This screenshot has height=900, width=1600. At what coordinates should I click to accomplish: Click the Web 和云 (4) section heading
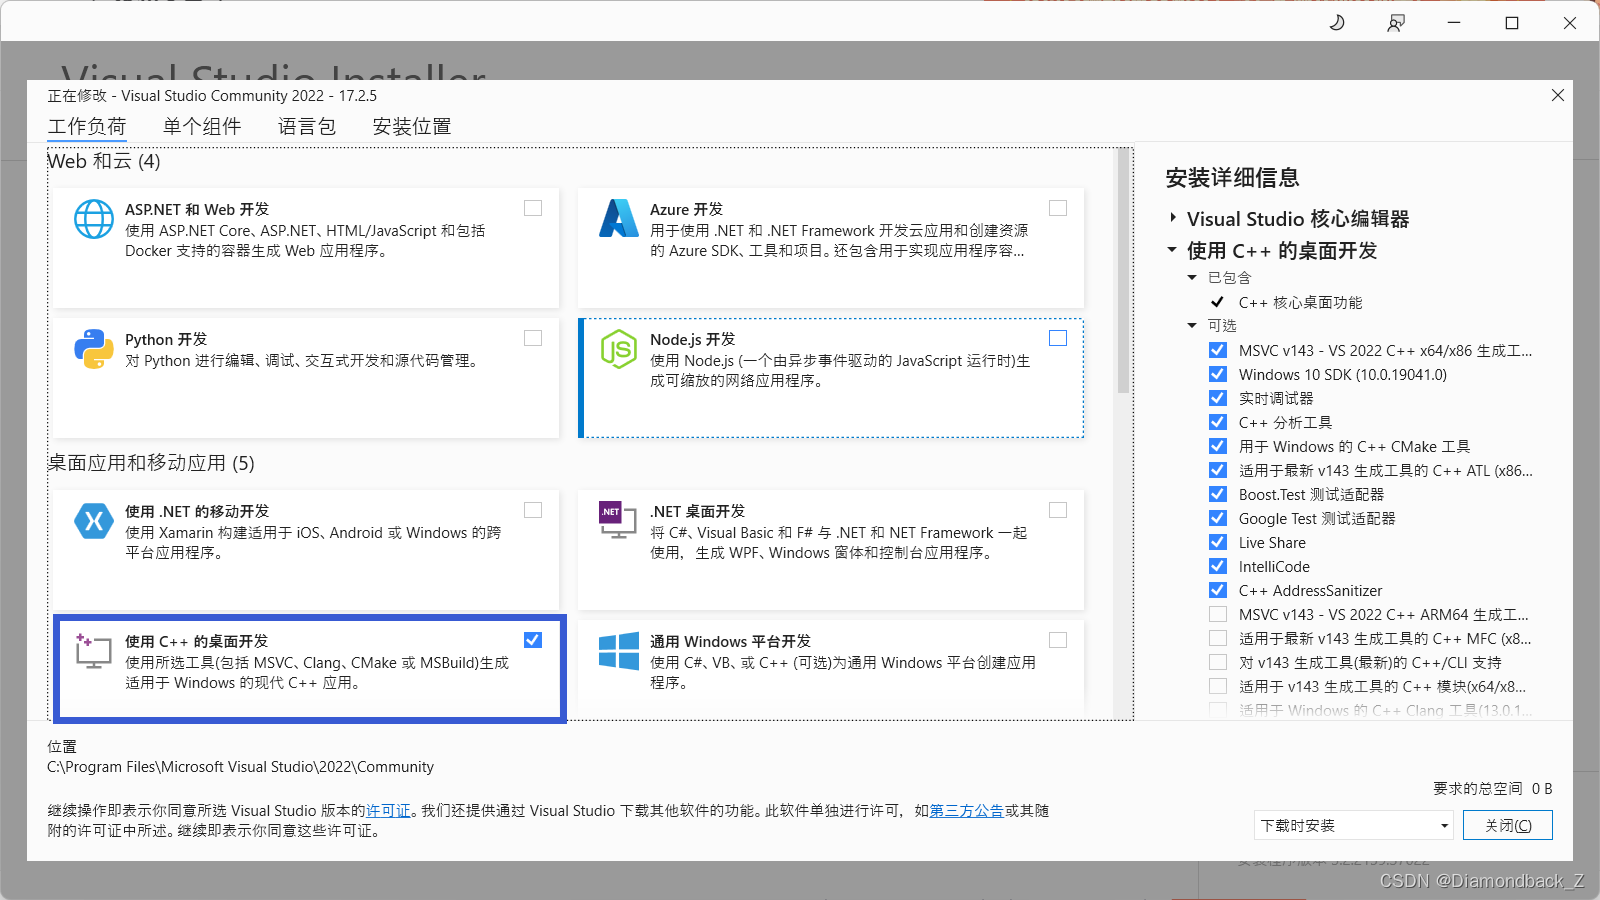104,161
